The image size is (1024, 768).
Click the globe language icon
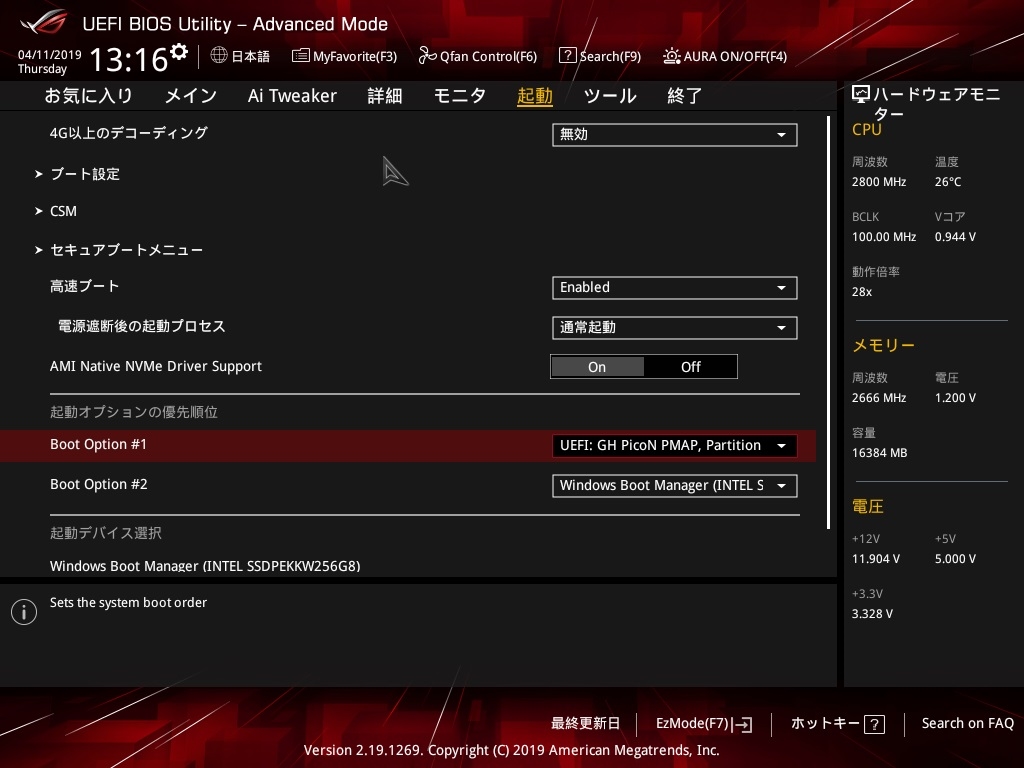pyautogui.click(x=219, y=56)
